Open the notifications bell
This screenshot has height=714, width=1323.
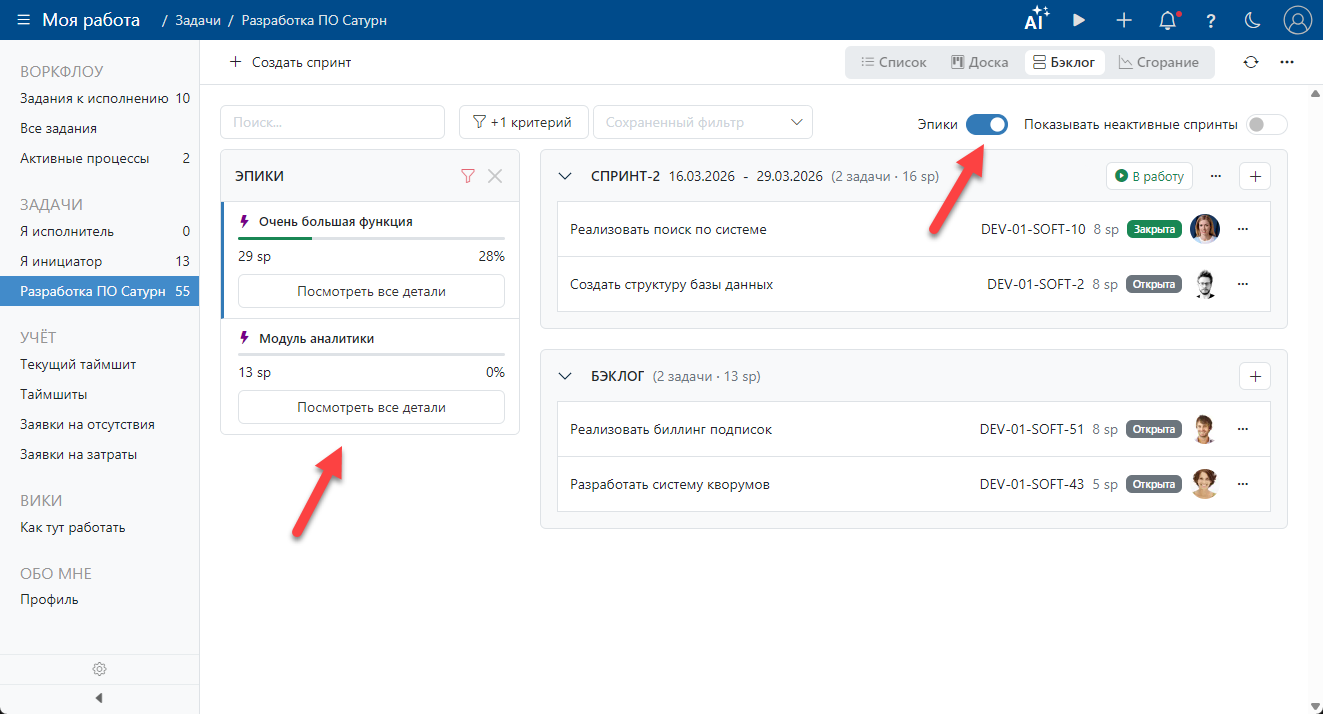(x=1166, y=20)
